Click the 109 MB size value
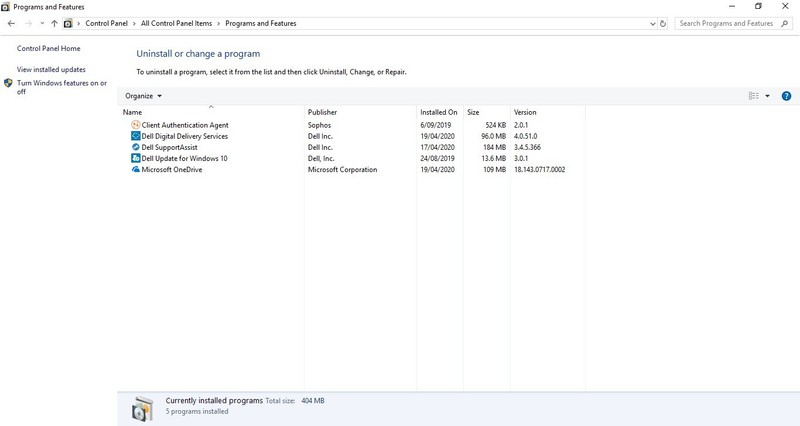Image resolution: width=800 pixels, height=426 pixels. [x=494, y=169]
